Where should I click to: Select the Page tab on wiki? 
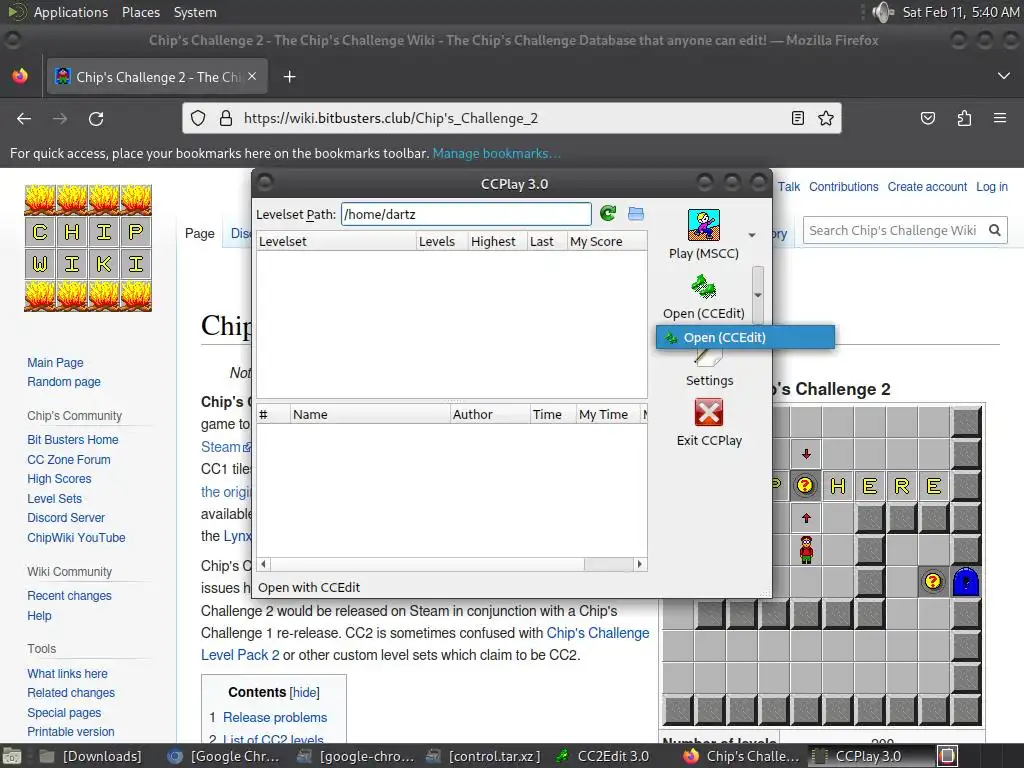pyautogui.click(x=200, y=233)
